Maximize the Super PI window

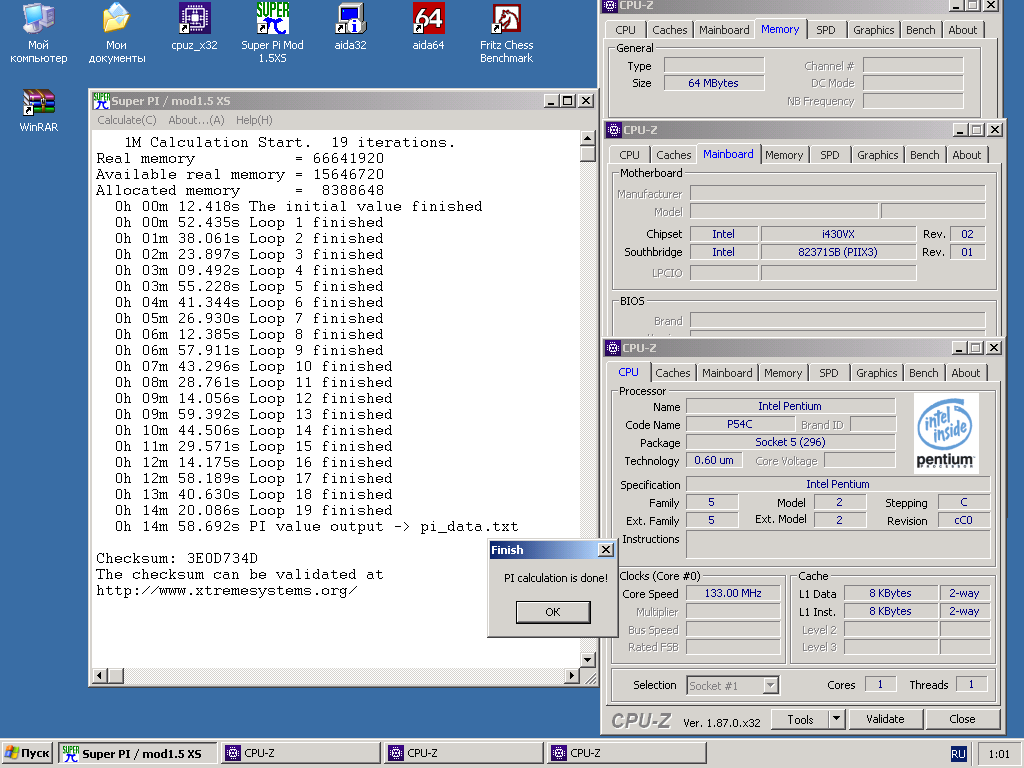(x=568, y=101)
